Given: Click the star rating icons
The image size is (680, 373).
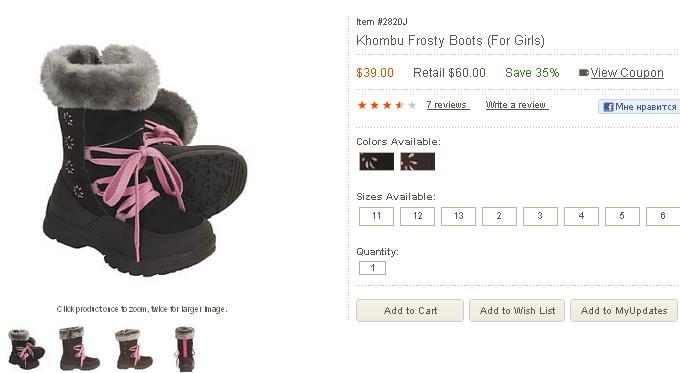Looking at the screenshot, I should (x=386, y=105).
